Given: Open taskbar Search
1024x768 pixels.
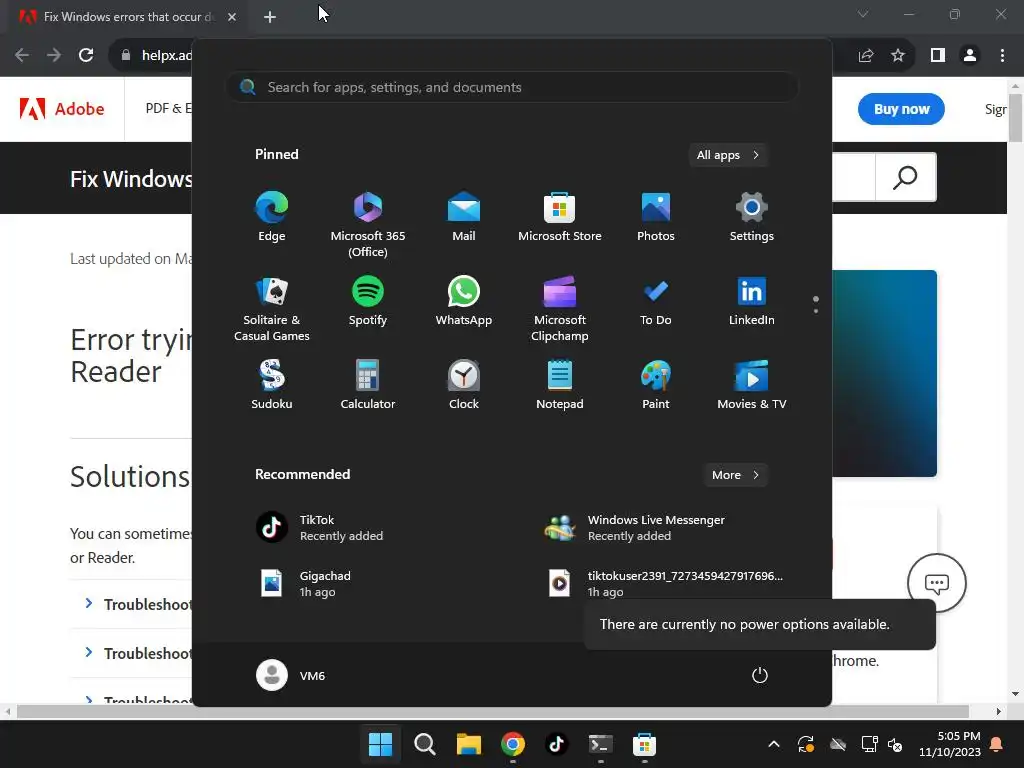Looking at the screenshot, I should tap(424, 744).
